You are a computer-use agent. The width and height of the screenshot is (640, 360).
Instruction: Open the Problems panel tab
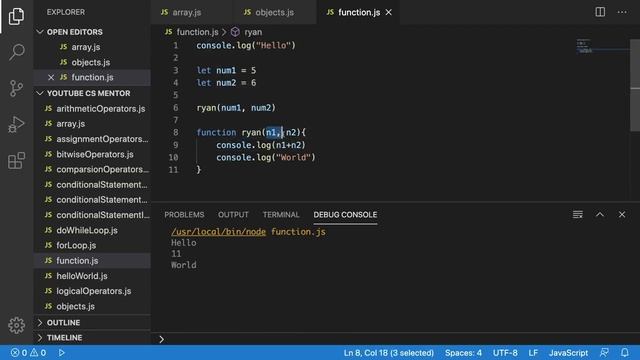184,215
